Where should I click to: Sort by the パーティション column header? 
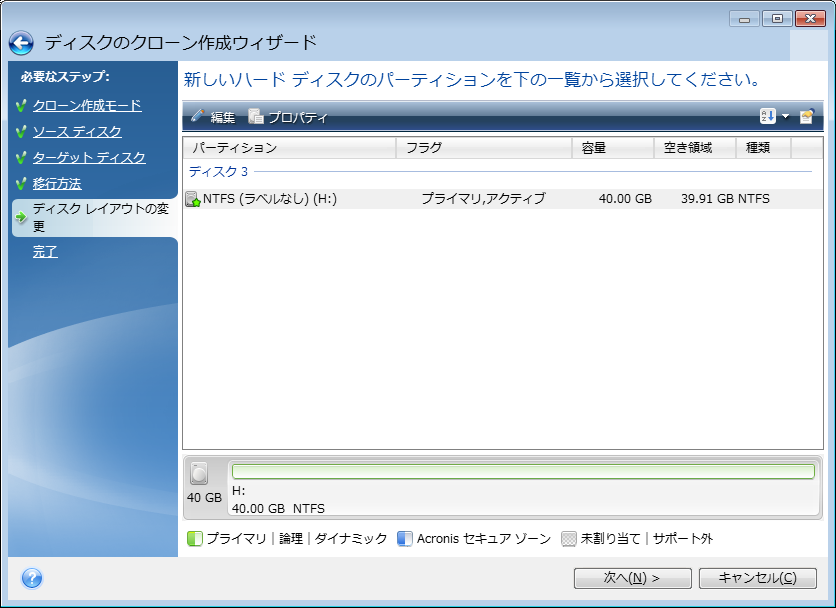289,148
